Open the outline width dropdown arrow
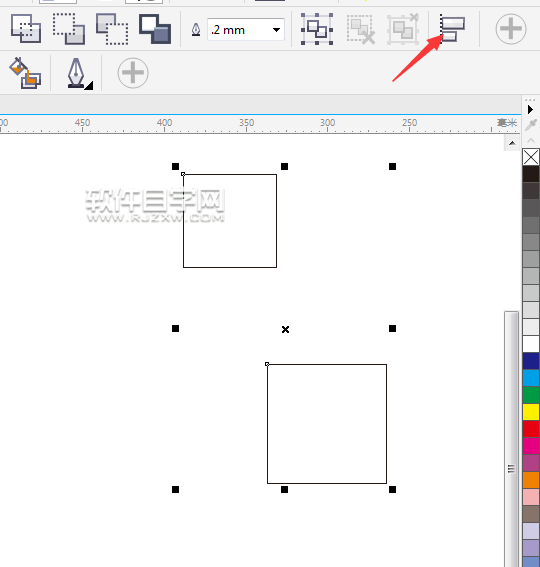 click(x=276, y=30)
